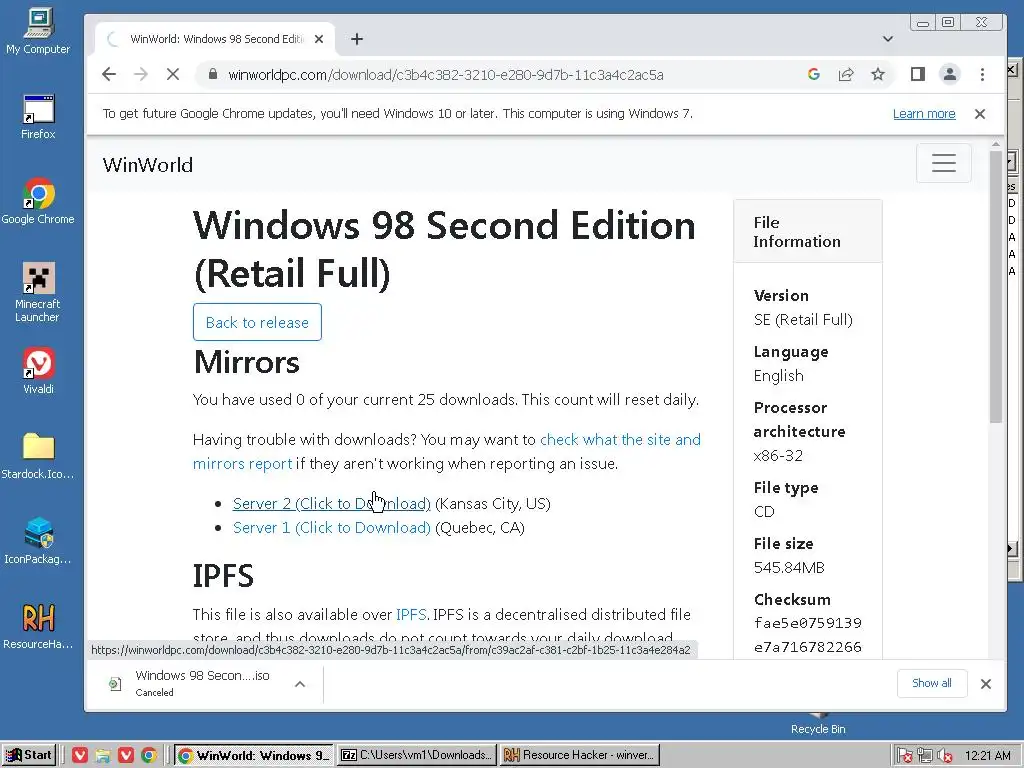
Task: Toggle the WinWorld hamburger navigation menu
Action: 944,163
